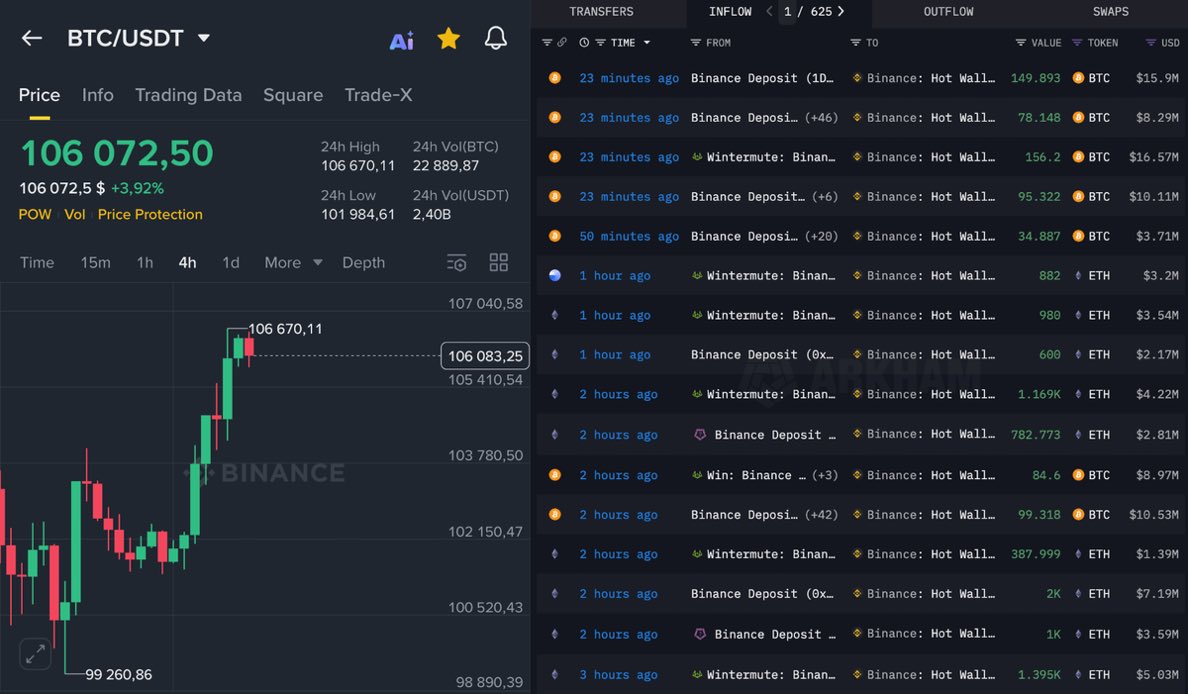Click the ETH token icon in 600 ETH row

(x=1078, y=355)
